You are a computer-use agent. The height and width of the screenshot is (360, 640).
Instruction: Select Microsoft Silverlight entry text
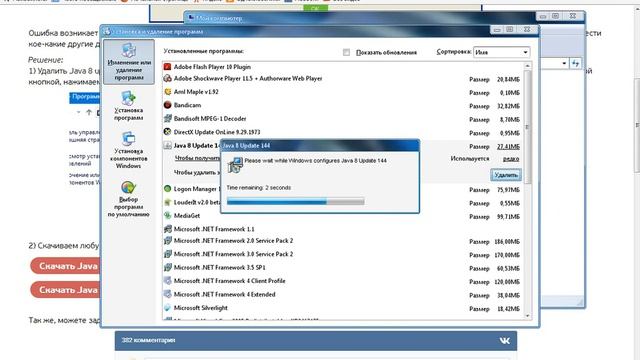click(200, 308)
